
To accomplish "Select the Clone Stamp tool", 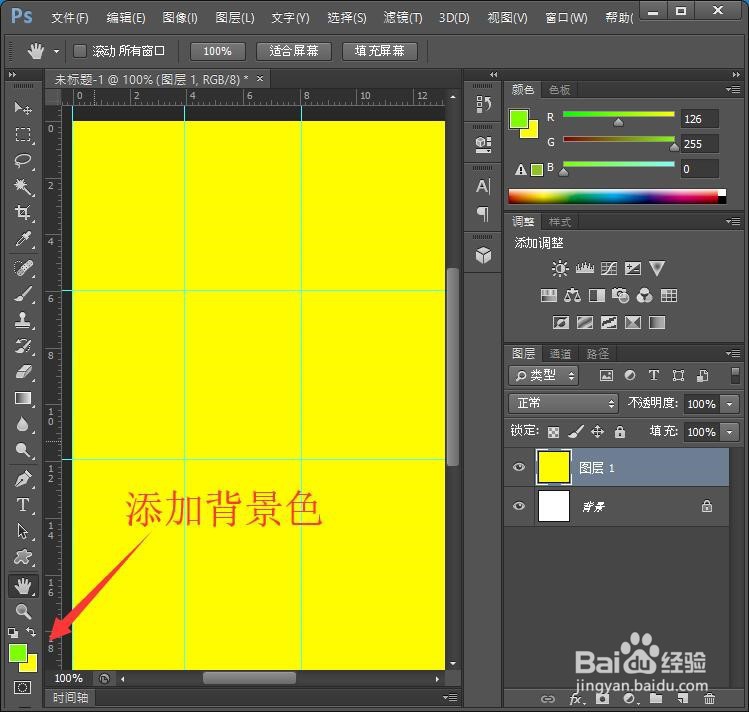I will point(22,320).
